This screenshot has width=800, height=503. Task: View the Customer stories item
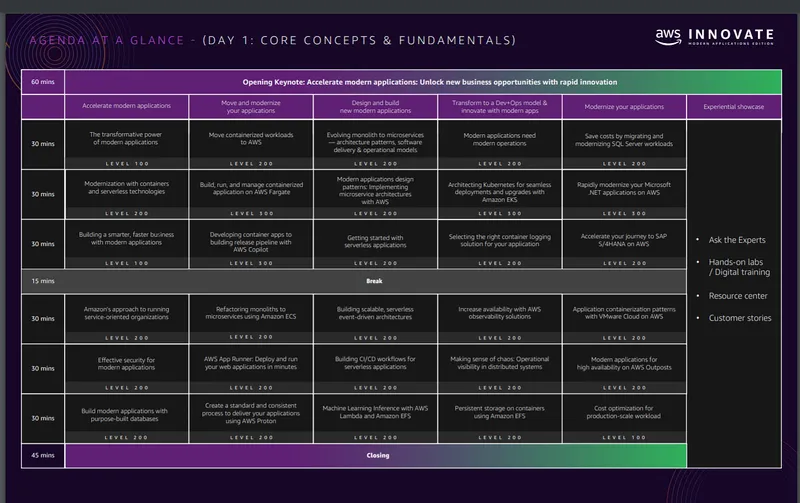pyautogui.click(x=740, y=318)
